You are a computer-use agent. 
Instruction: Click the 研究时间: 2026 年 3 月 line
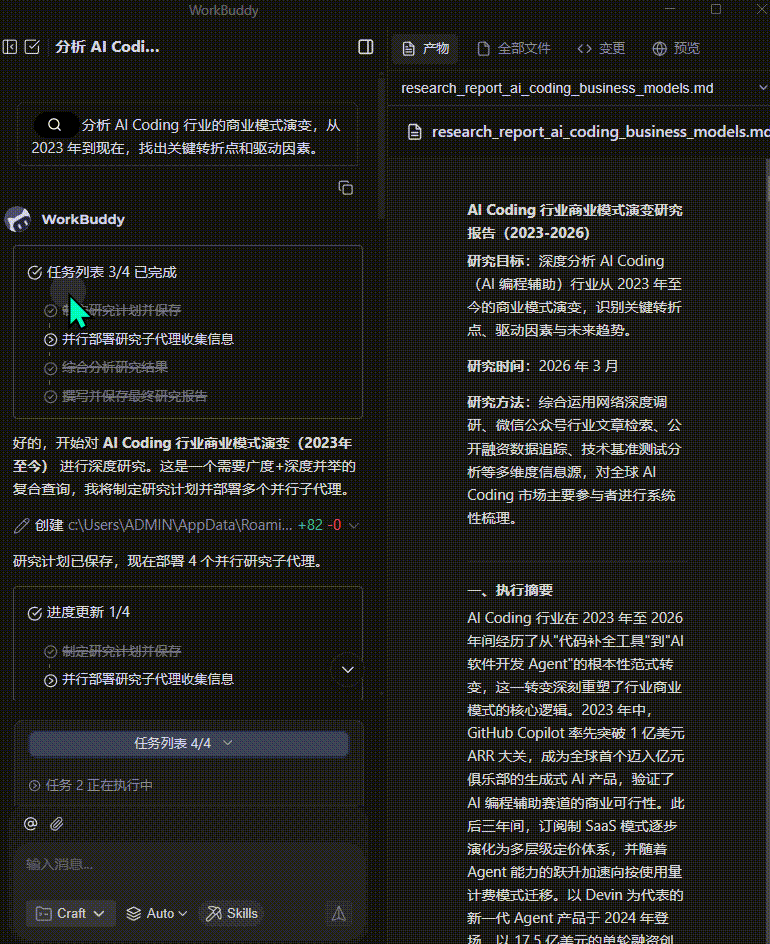542,366
